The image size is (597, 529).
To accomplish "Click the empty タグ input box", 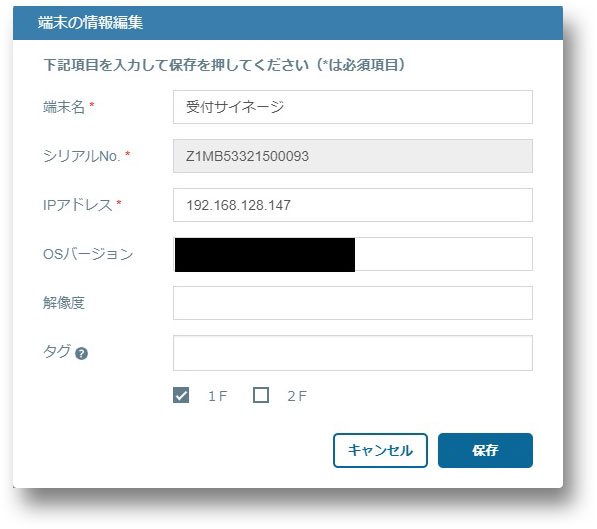I will tap(353, 353).
